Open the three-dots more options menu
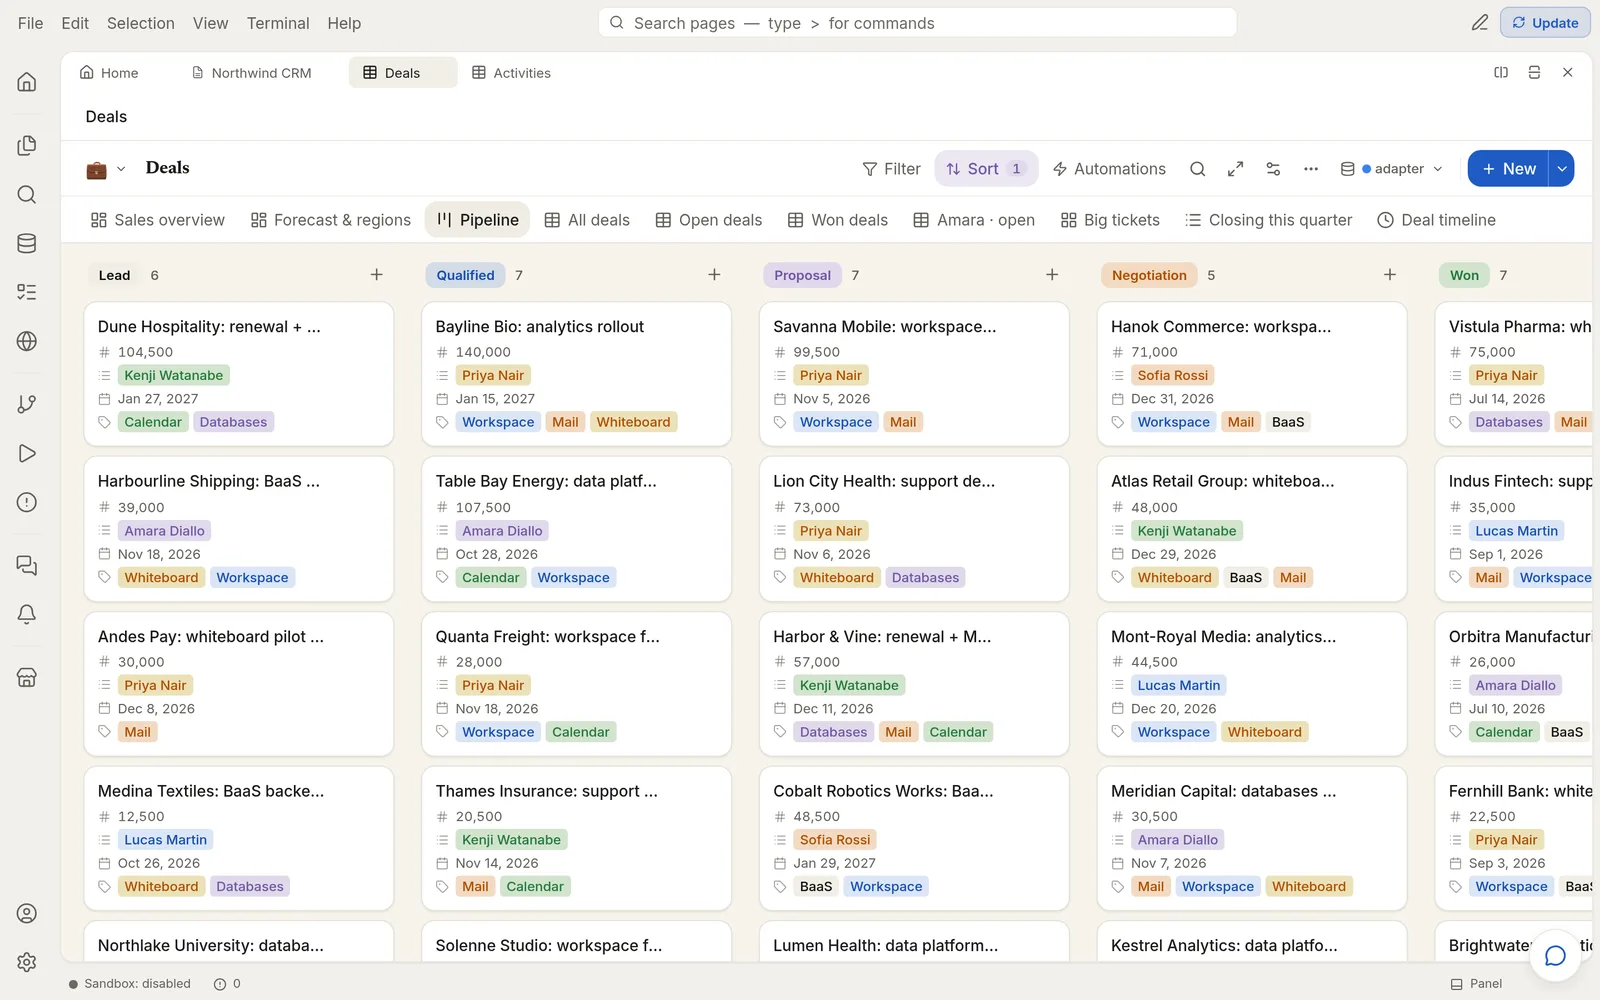 click(1311, 169)
